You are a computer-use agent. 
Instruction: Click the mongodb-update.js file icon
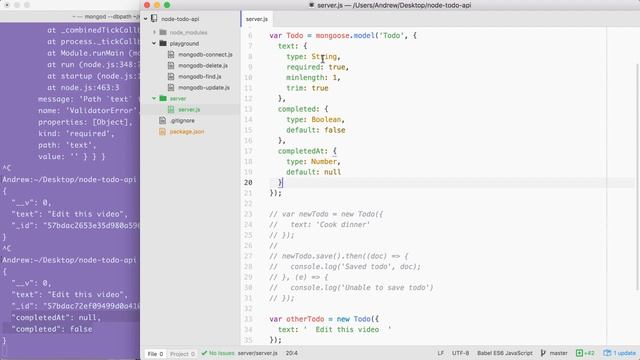[171, 87]
